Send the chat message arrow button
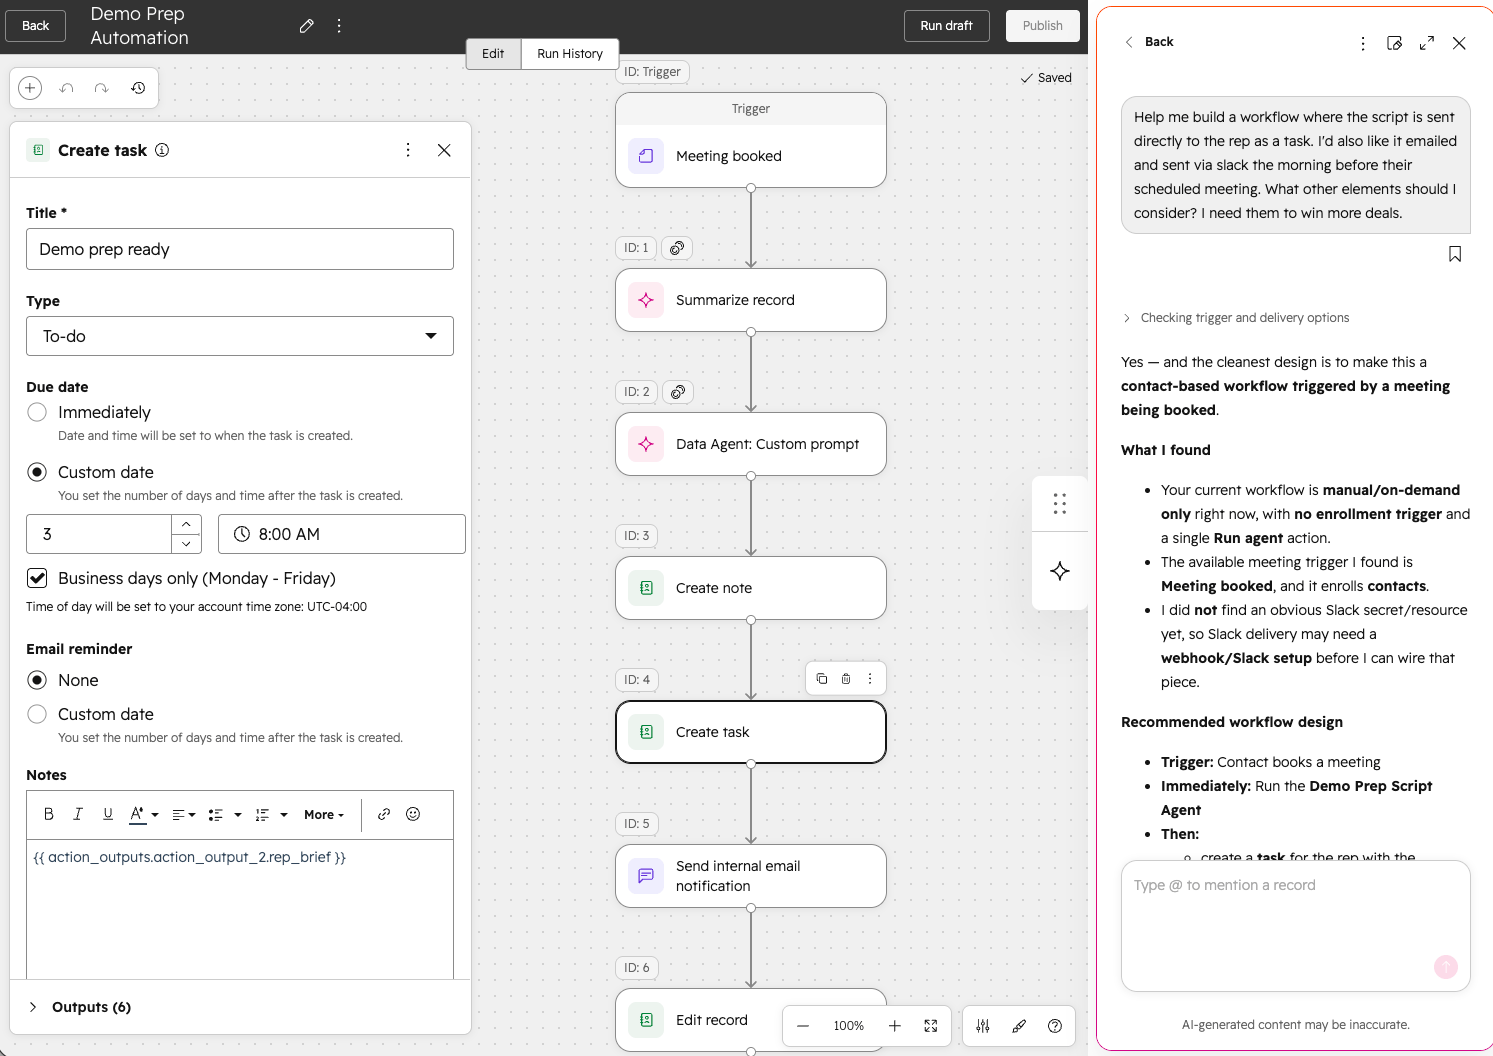 coord(1446,967)
